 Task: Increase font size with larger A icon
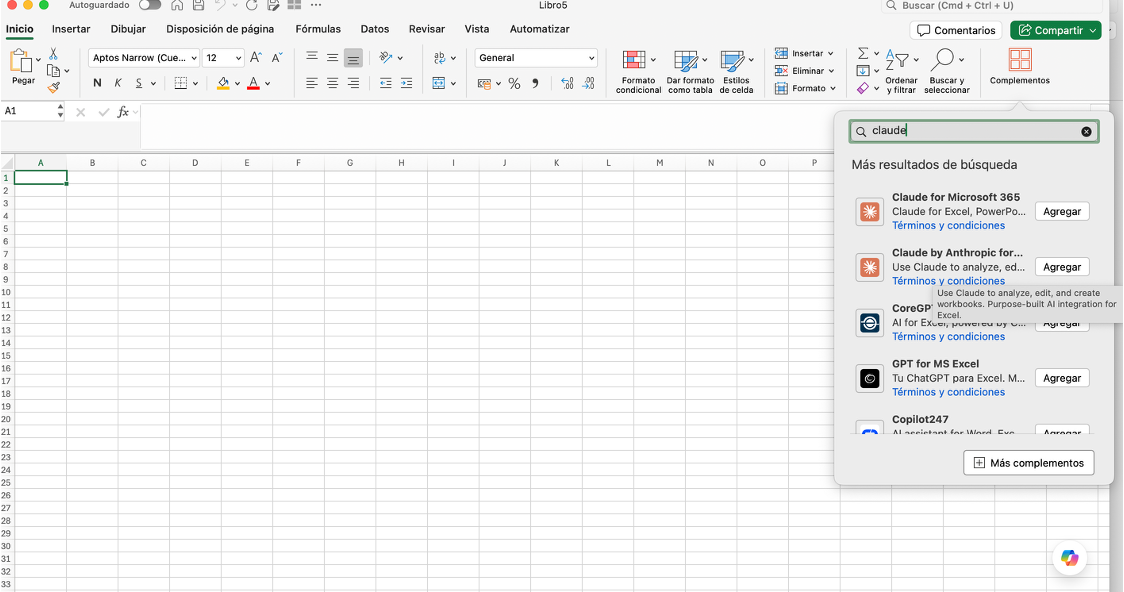256,57
